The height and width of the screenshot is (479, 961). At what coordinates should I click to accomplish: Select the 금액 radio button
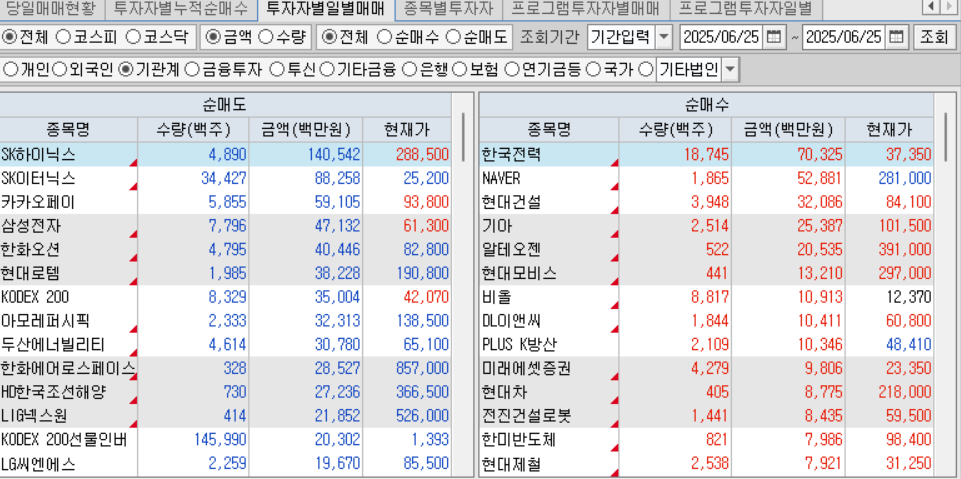(x=212, y=37)
